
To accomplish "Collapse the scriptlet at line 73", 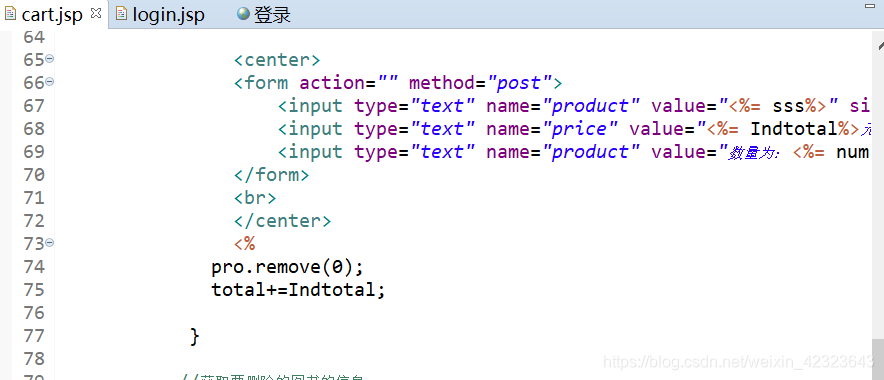I will point(50,243).
